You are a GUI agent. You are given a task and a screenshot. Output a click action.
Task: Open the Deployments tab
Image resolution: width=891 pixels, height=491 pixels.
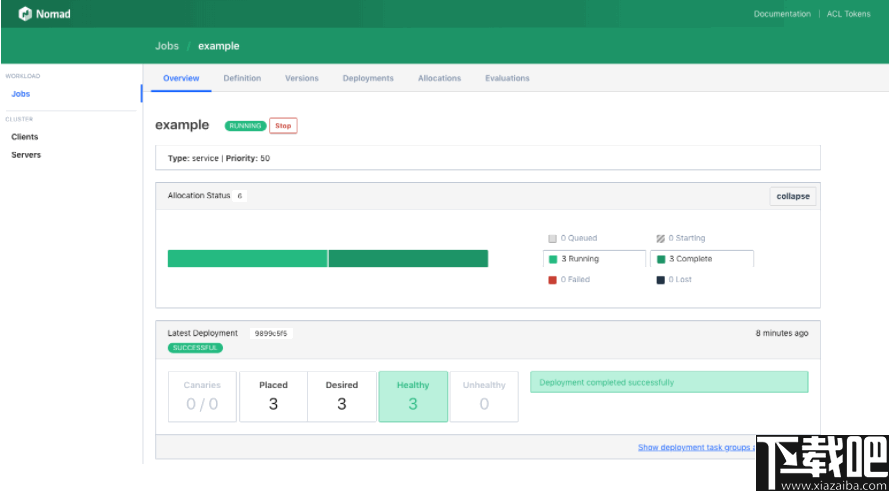(368, 78)
